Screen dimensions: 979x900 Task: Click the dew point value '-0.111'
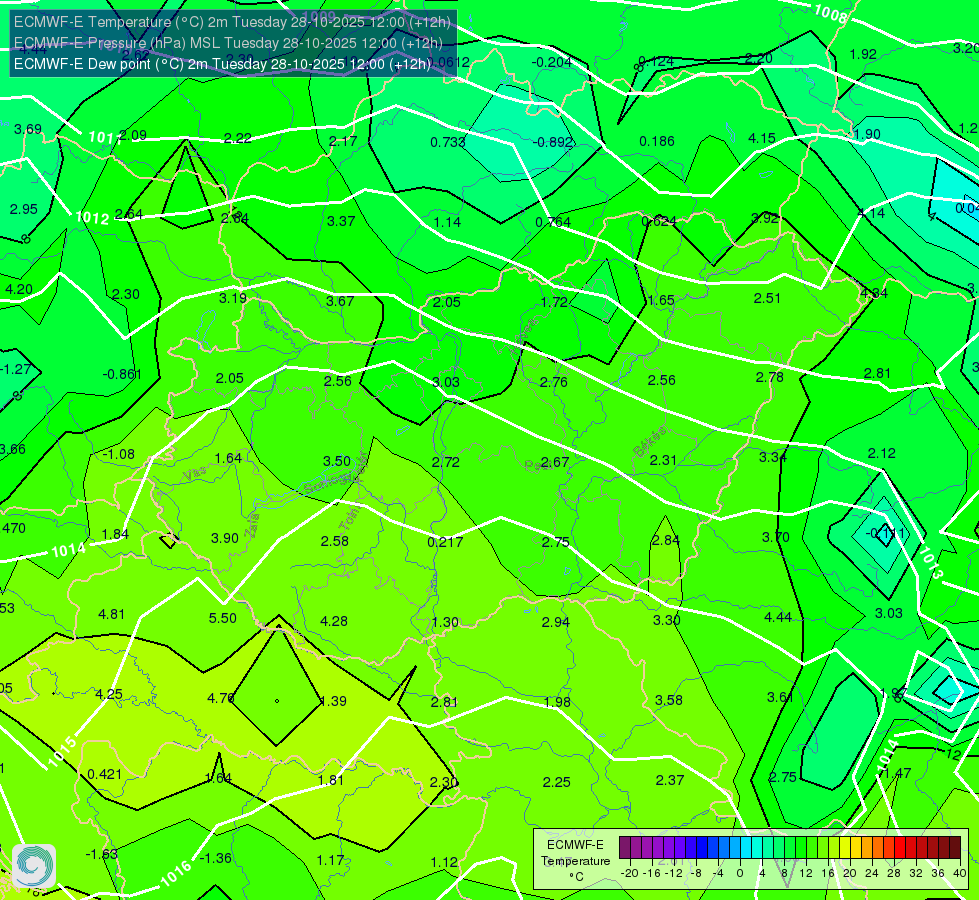click(x=885, y=533)
